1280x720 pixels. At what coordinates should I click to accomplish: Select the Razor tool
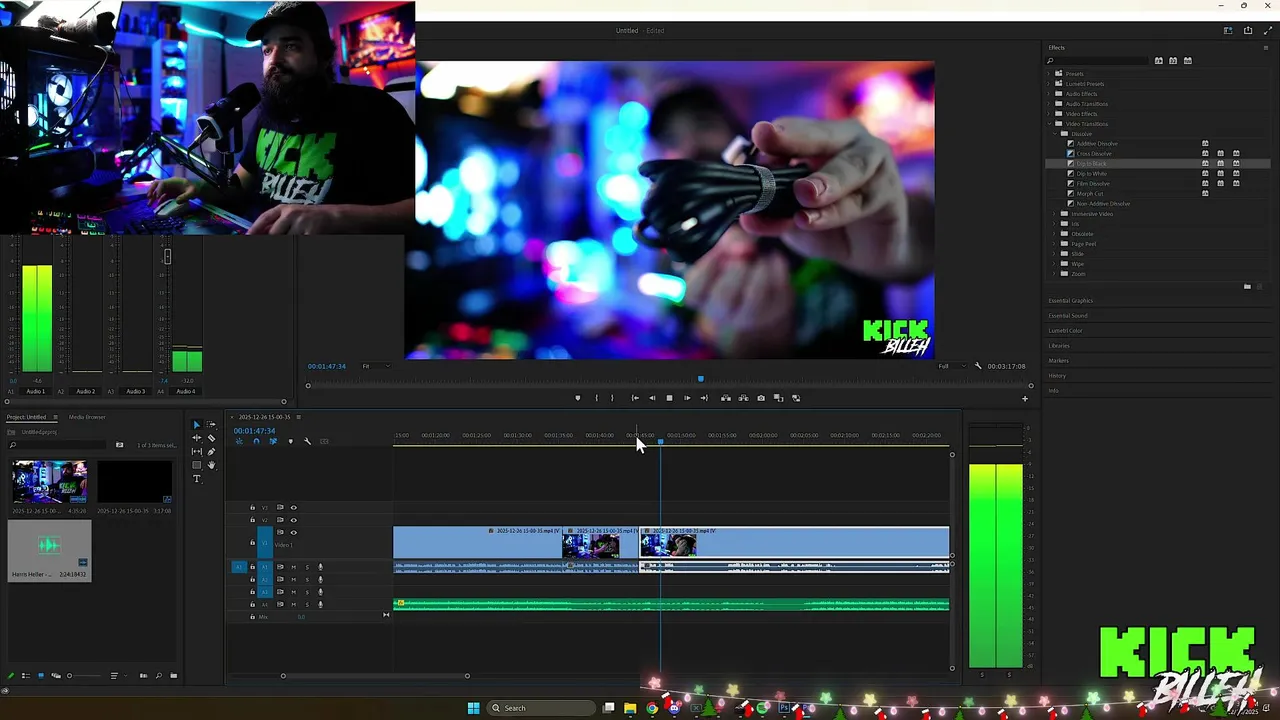coord(211,438)
